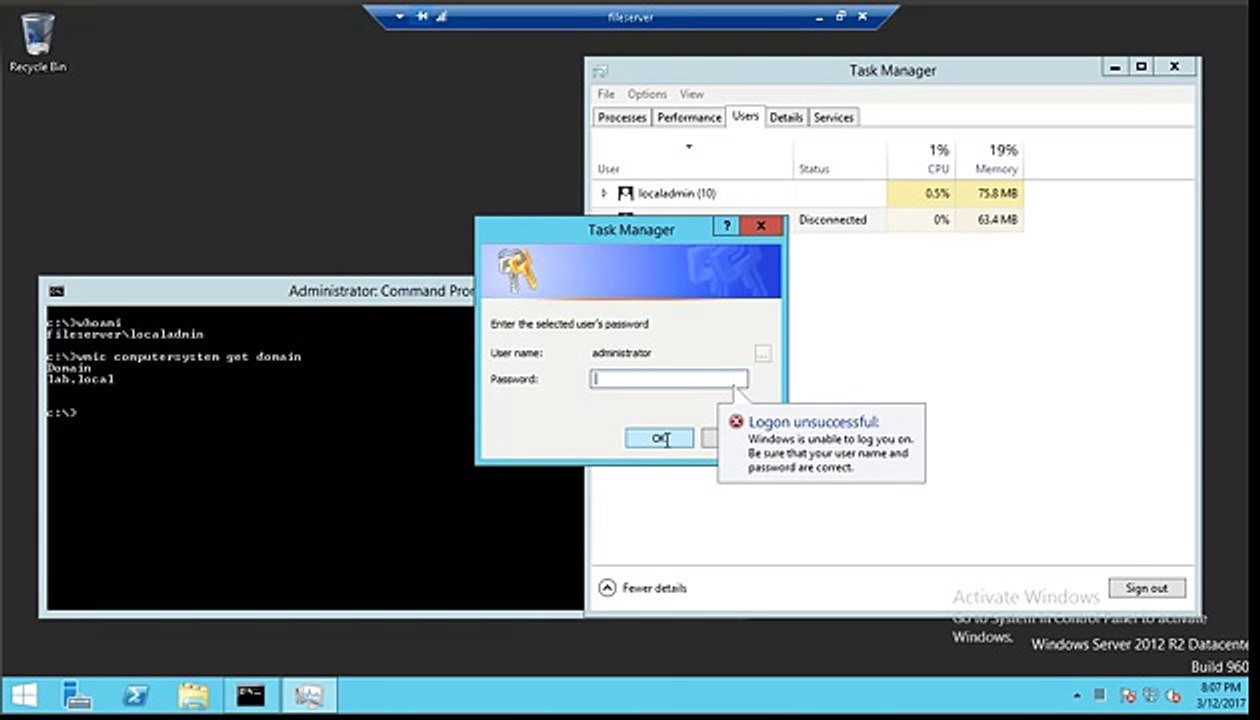
Task: Open File Explorer from the taskbar
Action: click(193, 695)
